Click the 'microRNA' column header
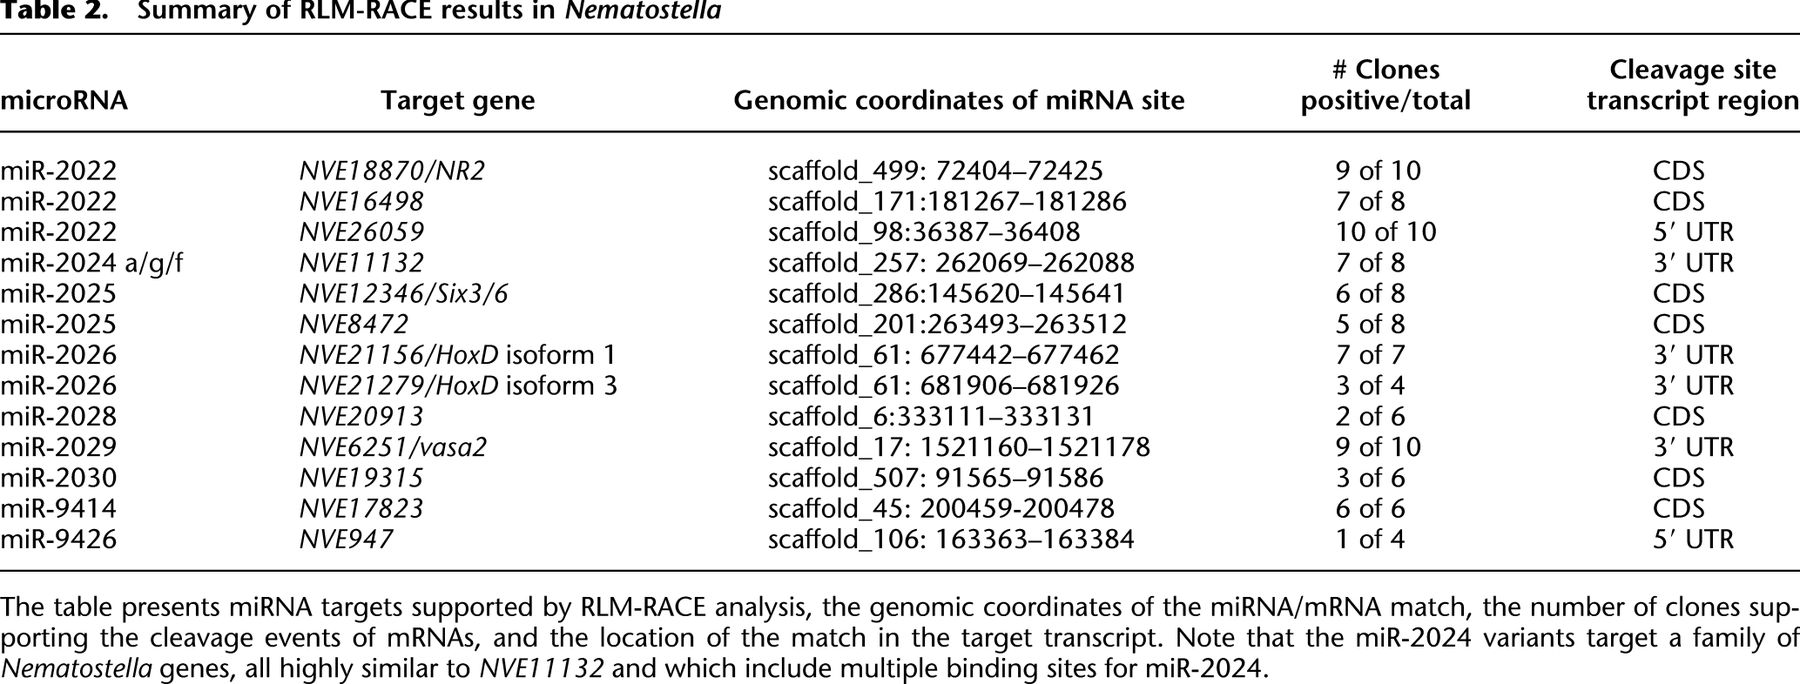This screenshot has width=1800, height=684. [64, 101]
